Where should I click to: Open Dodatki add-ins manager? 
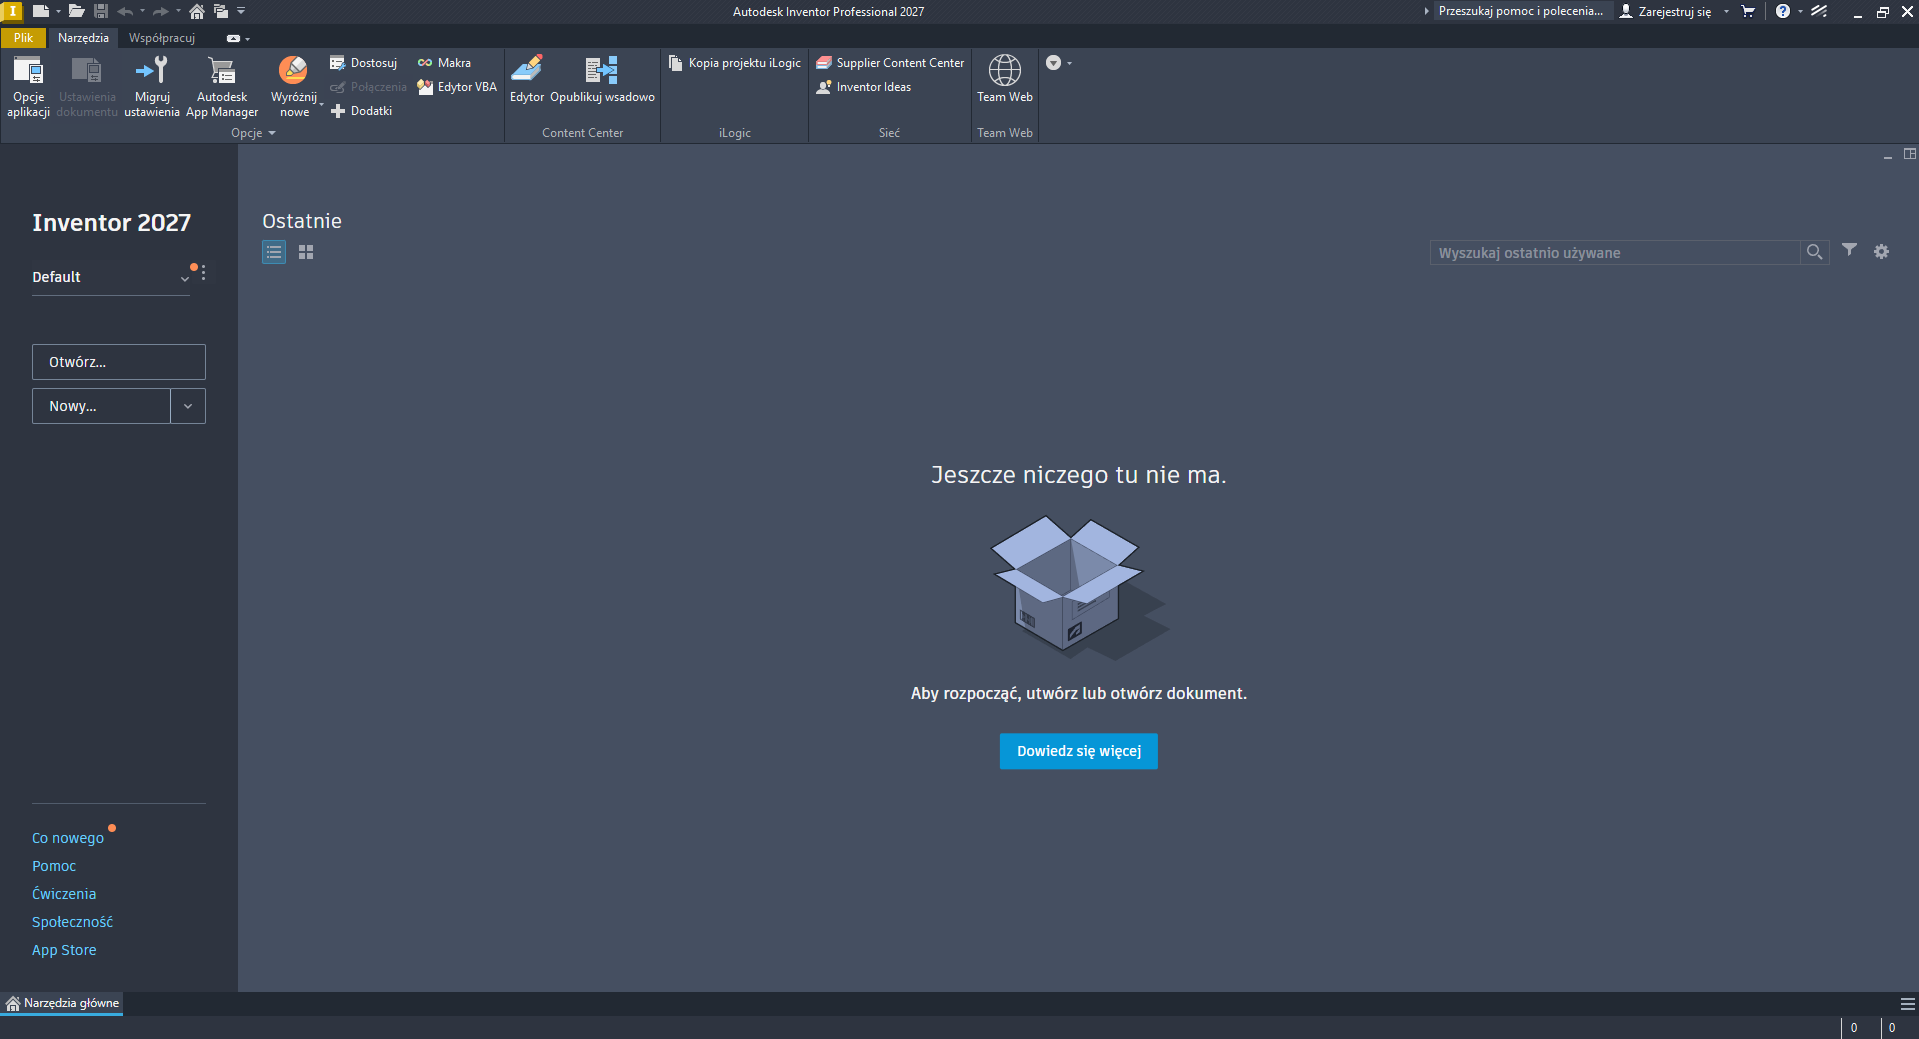[x=361, y=111]
